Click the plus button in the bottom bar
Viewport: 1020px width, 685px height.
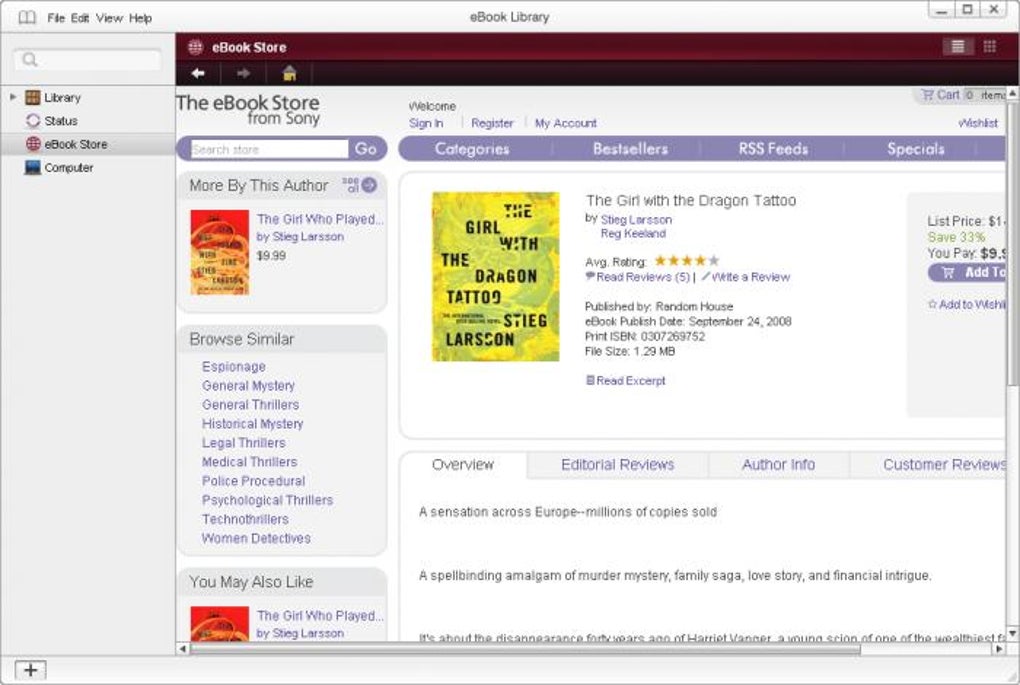click(x=31, y=669)
